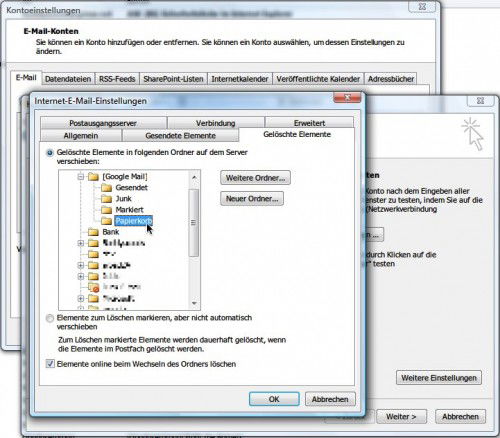
Task: Click the [Google Mail] folder icon
Action: pos(93,177)
